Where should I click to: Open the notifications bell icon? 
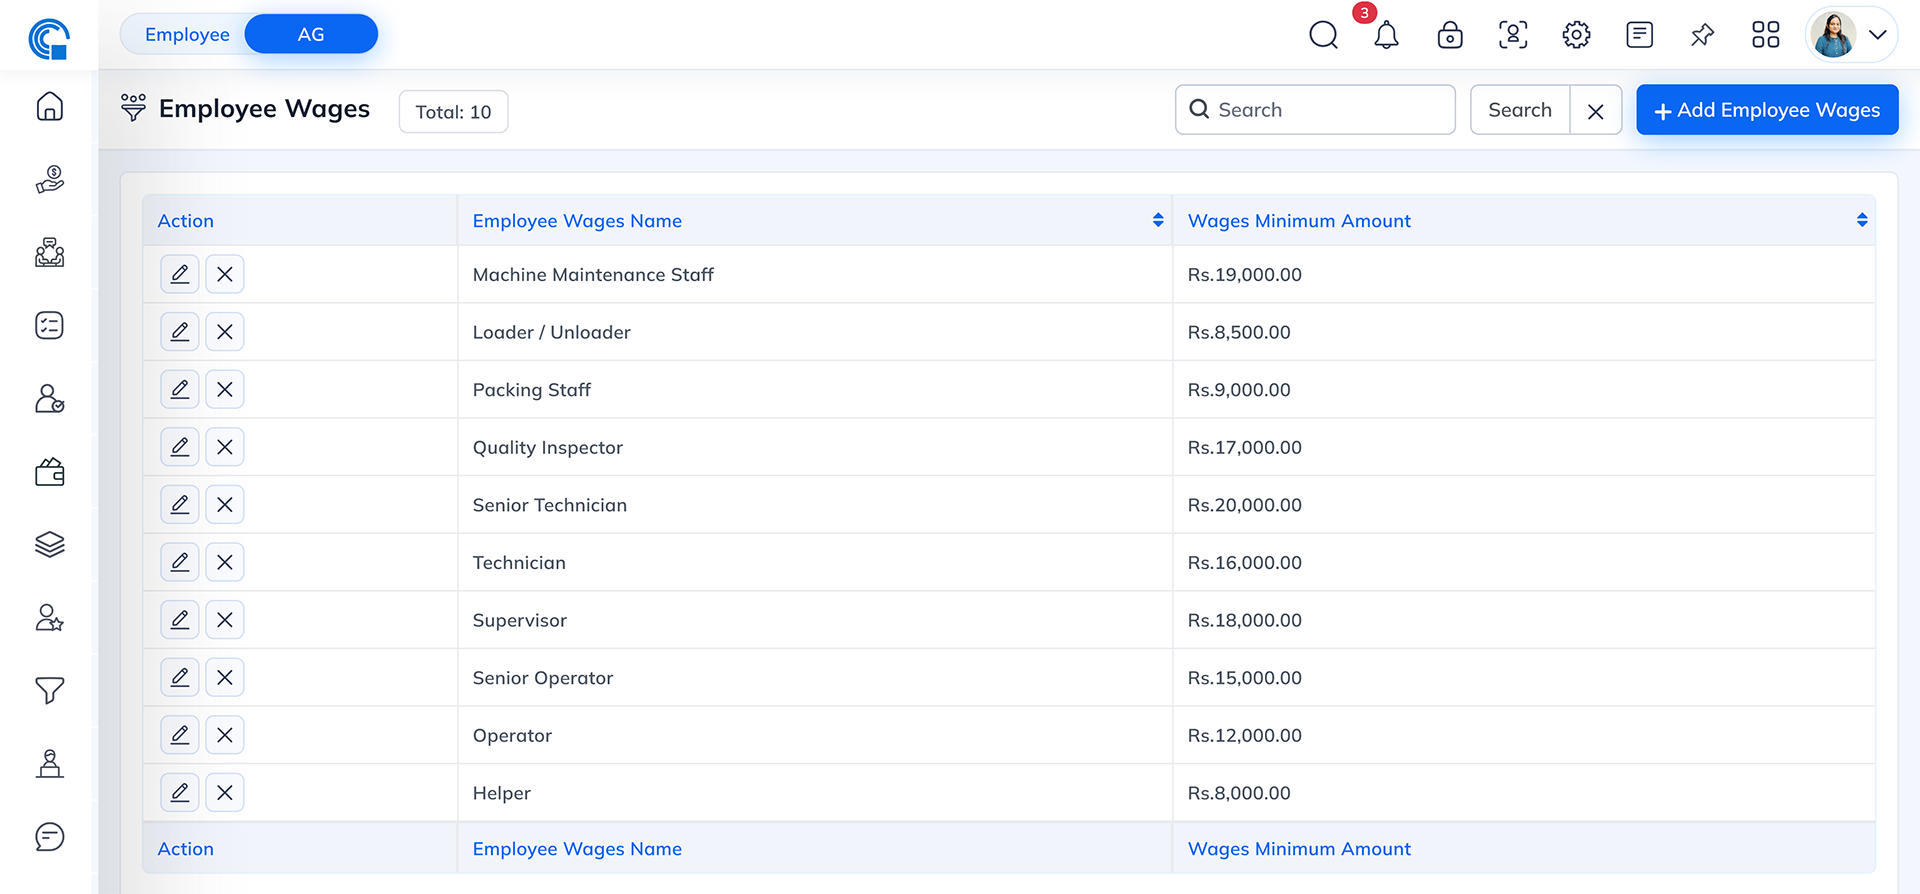point(1386,35)
